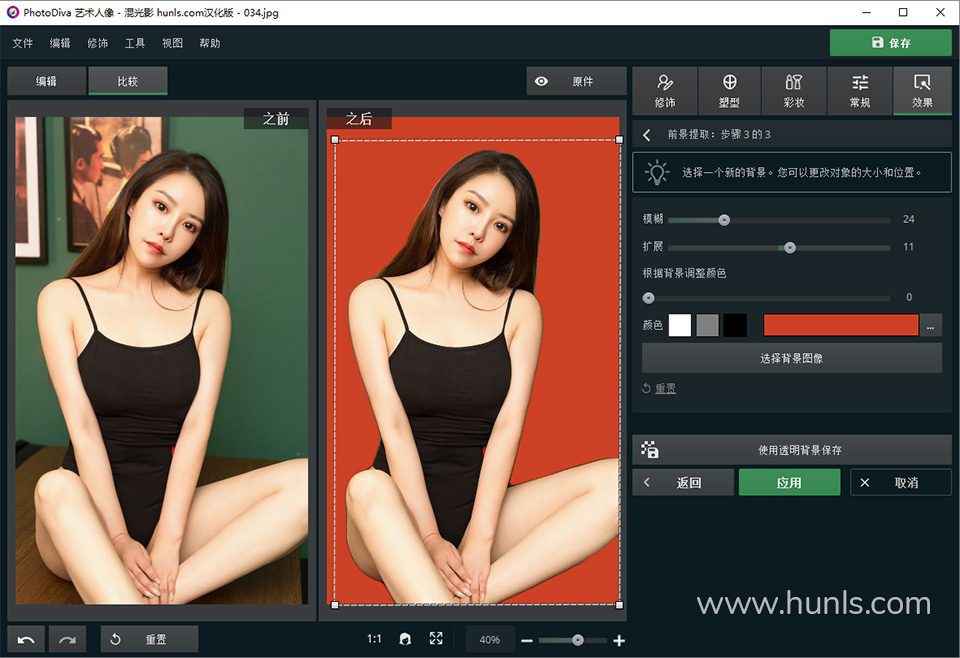Click the 使用透明背景保存 save transparent button
Image resolution: width=960 pixels, height=658 pixels.
coord(792,450)
